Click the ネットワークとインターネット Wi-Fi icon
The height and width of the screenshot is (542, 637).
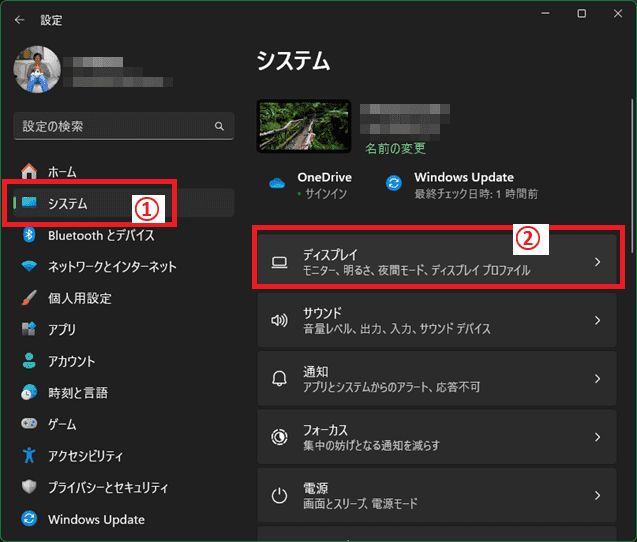(29, 267)
